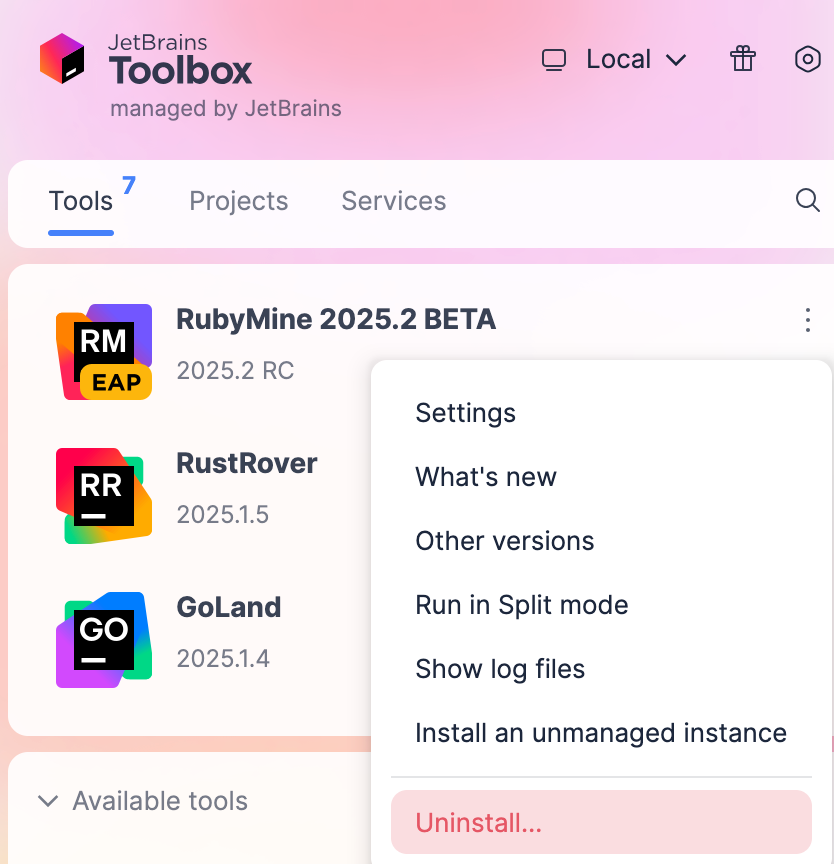Viewport: 834px width, 864px height.
Task: Click Run in Split mode
Action: tap(522, 605)
